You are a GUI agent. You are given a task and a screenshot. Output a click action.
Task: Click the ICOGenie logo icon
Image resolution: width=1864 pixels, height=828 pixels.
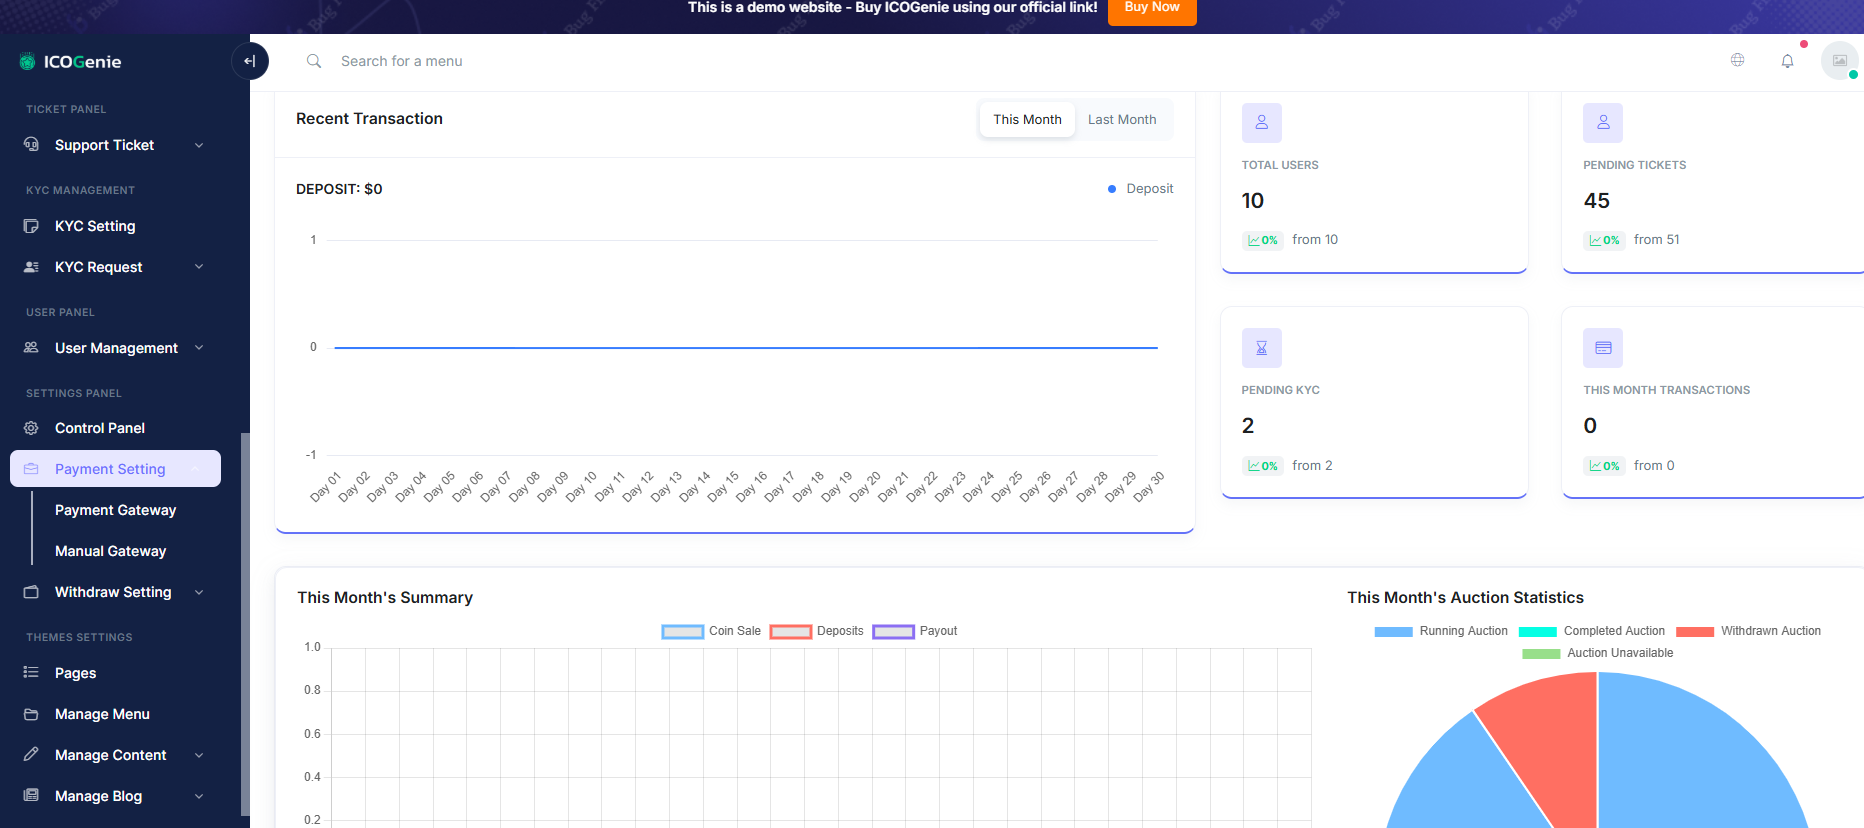point(28,62)
